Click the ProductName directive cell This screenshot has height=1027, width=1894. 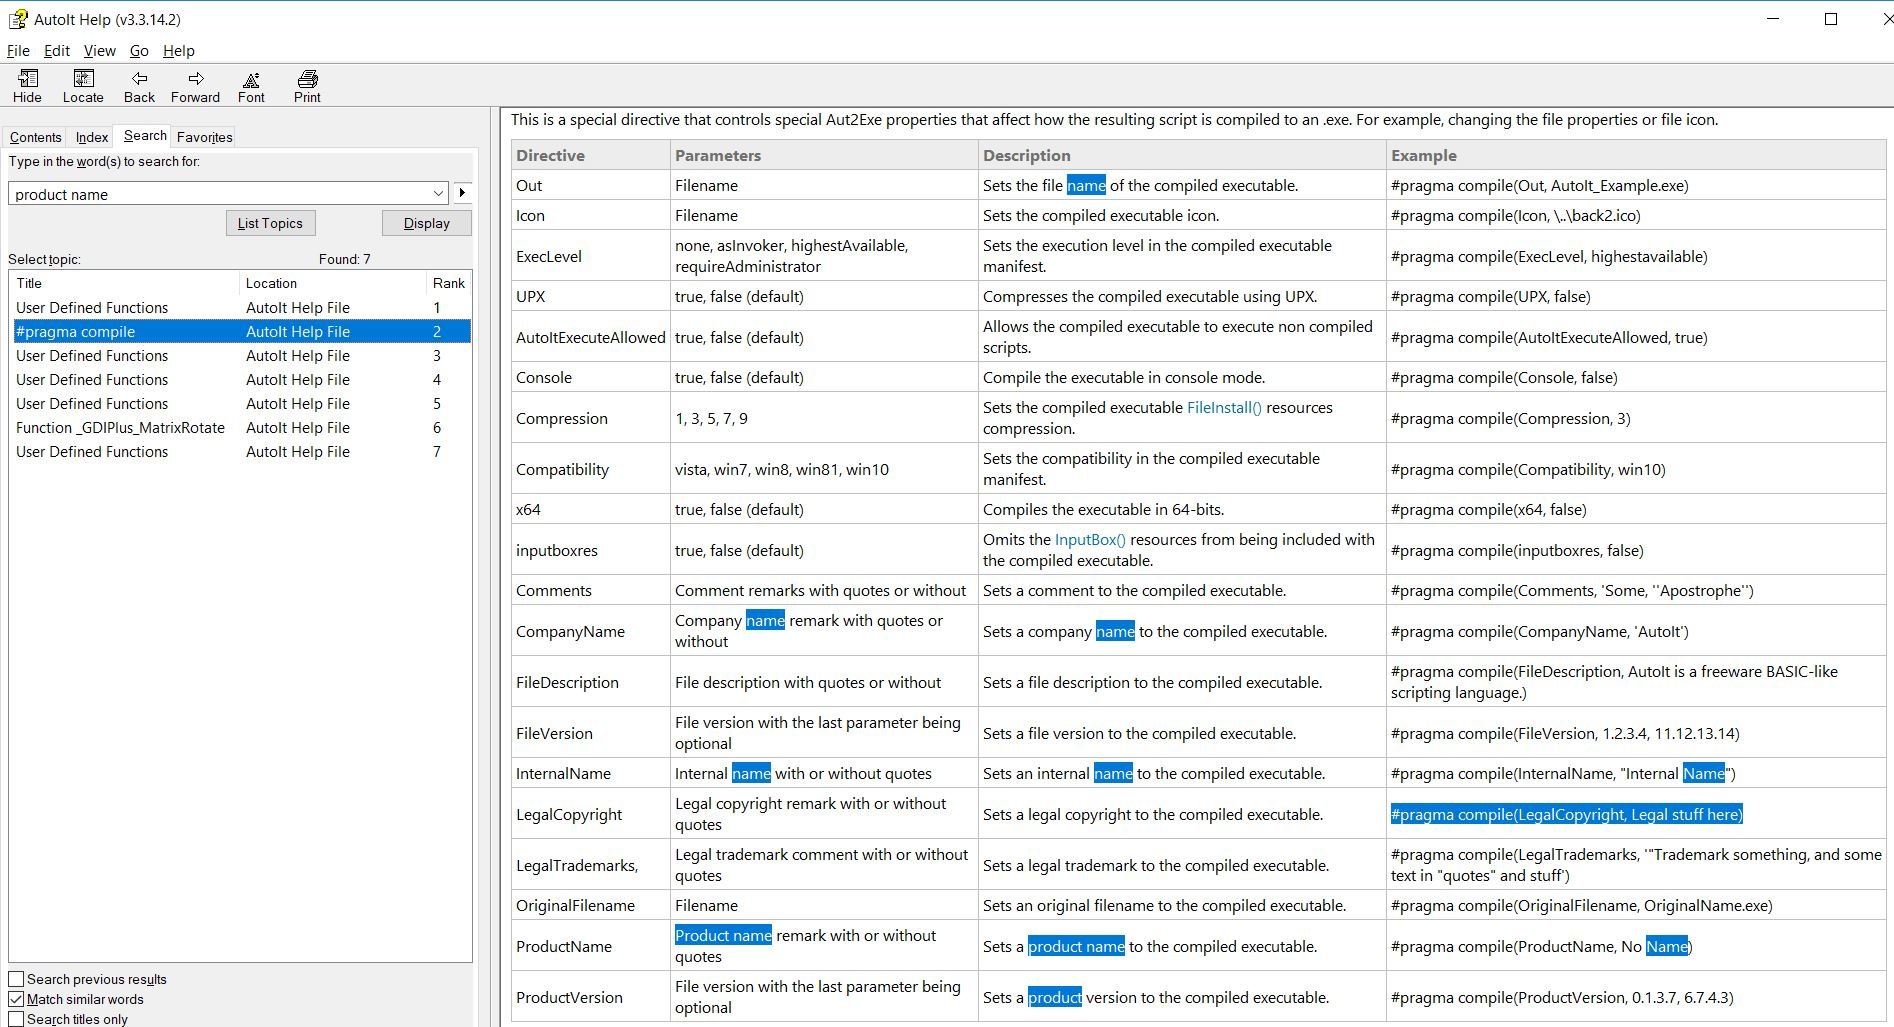(590, 947)
